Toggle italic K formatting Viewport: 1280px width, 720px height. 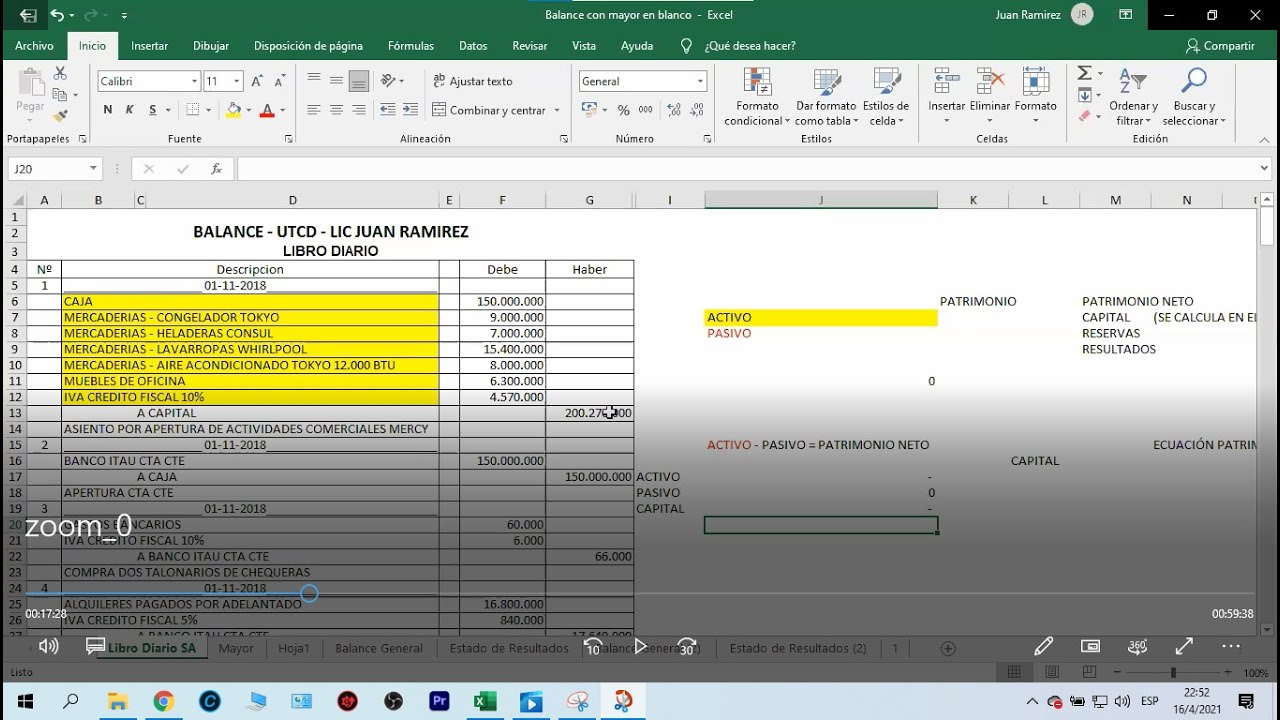[130, 110]
